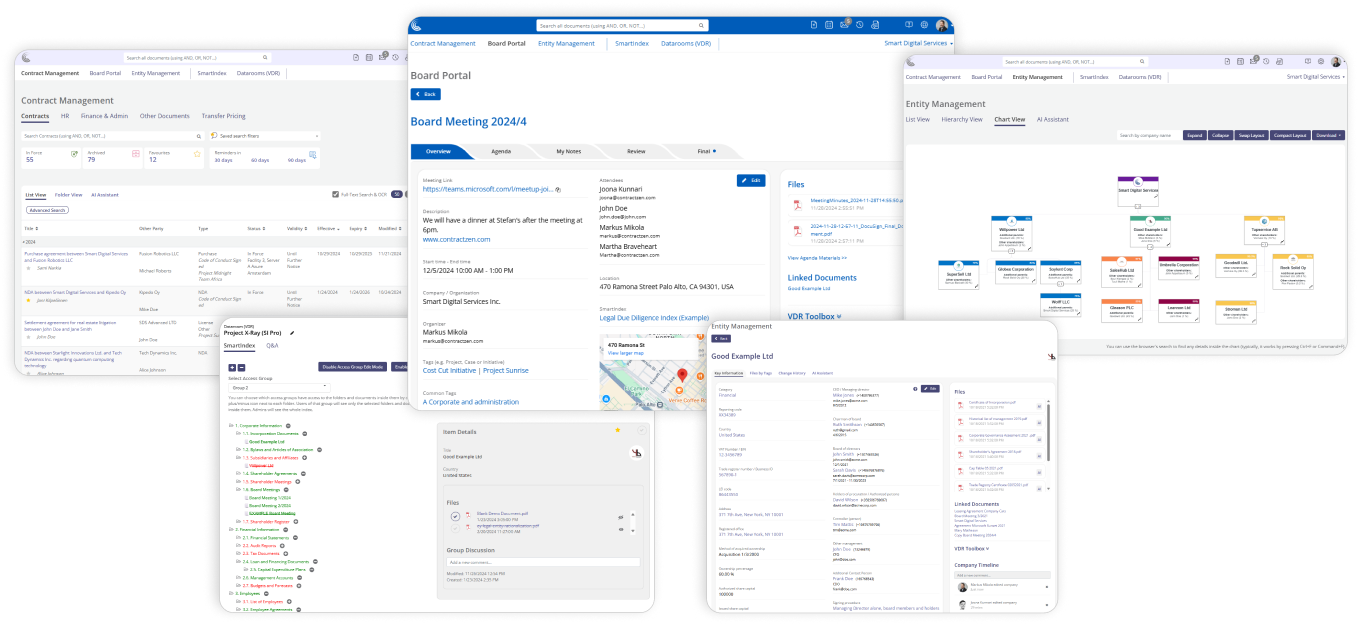
Task: Click the ContractZen logo in Board Portal window
Action: point(415,25)
